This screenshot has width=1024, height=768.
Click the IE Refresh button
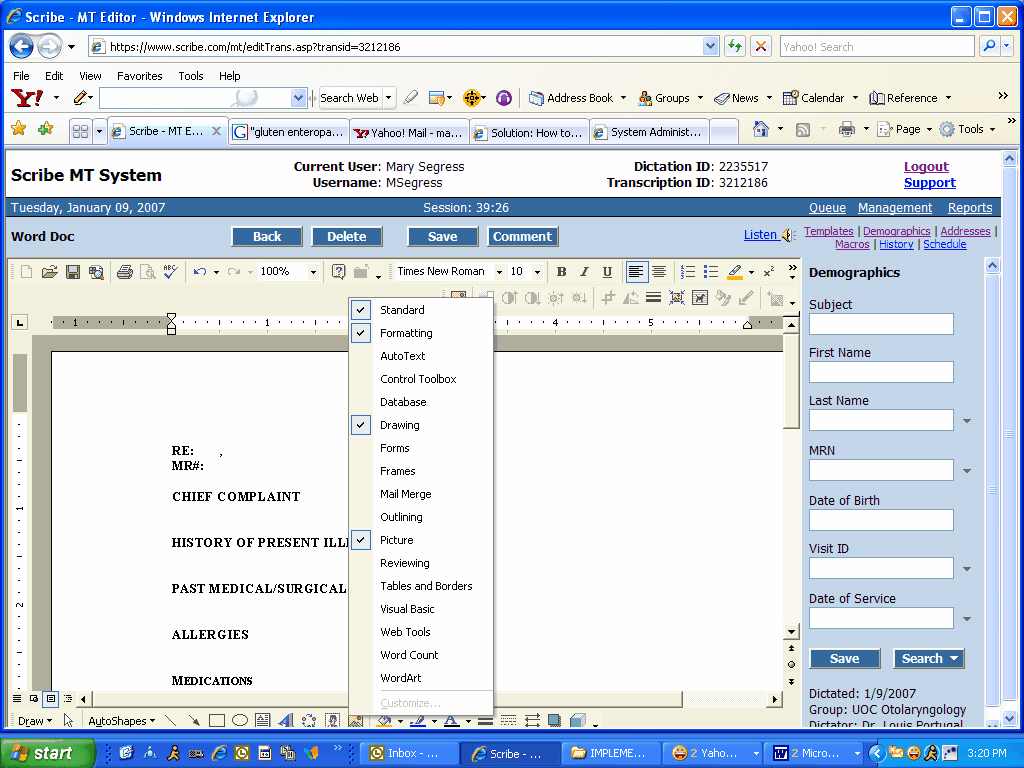click(x=735, y=46)
